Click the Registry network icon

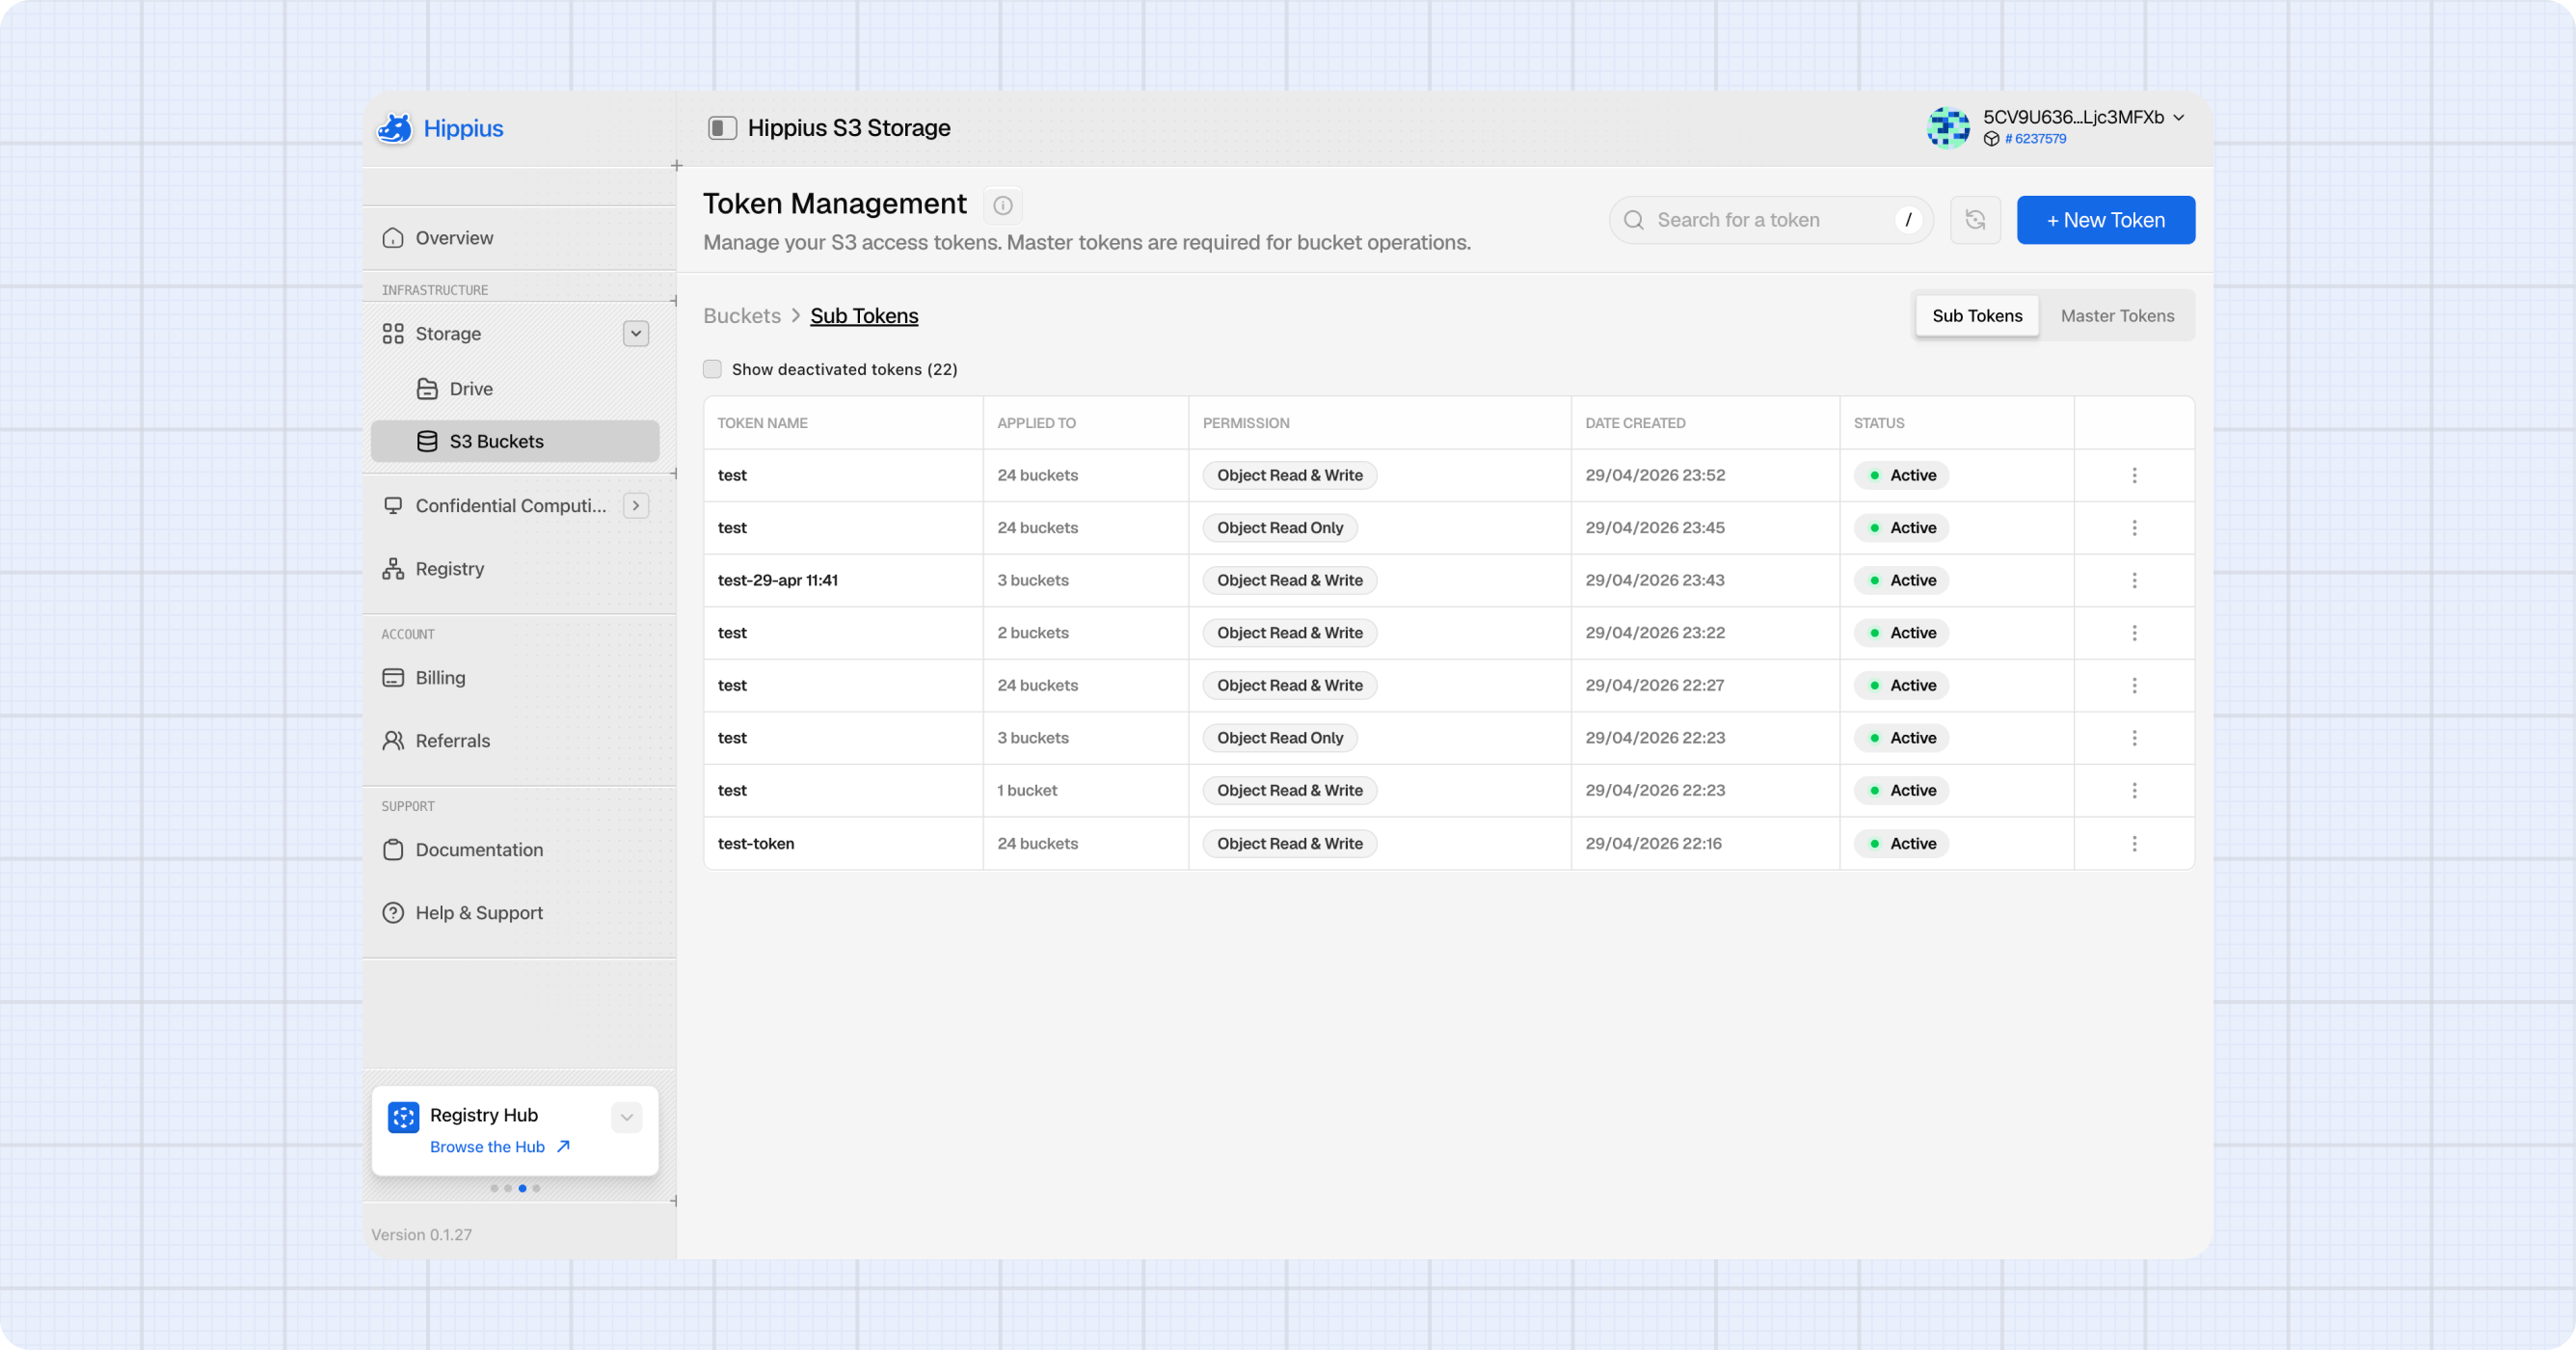[x=393, y=569]
